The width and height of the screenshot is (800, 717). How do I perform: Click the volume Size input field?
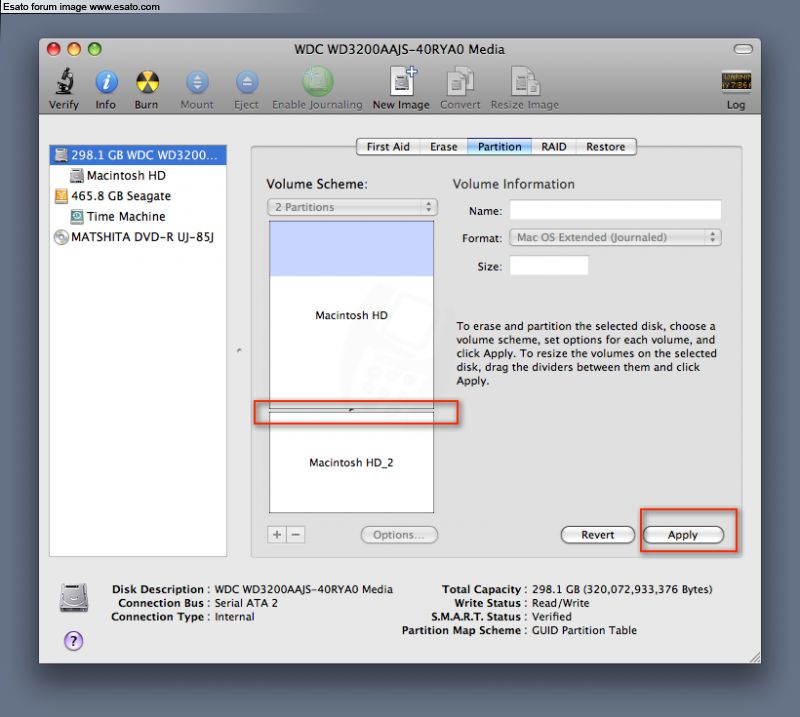549,266
